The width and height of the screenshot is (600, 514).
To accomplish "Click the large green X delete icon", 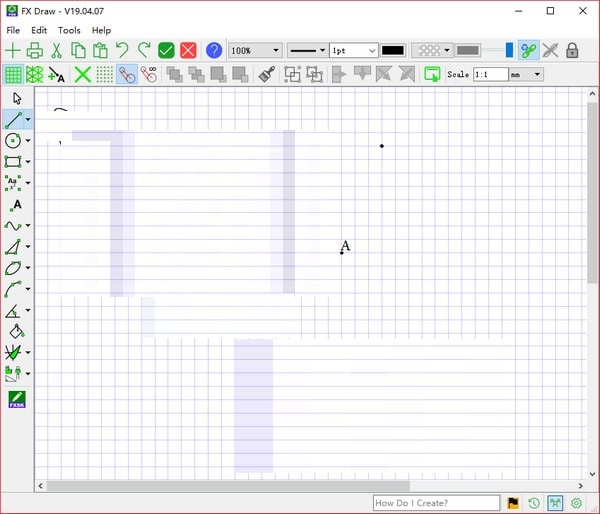I will [83, 74].
